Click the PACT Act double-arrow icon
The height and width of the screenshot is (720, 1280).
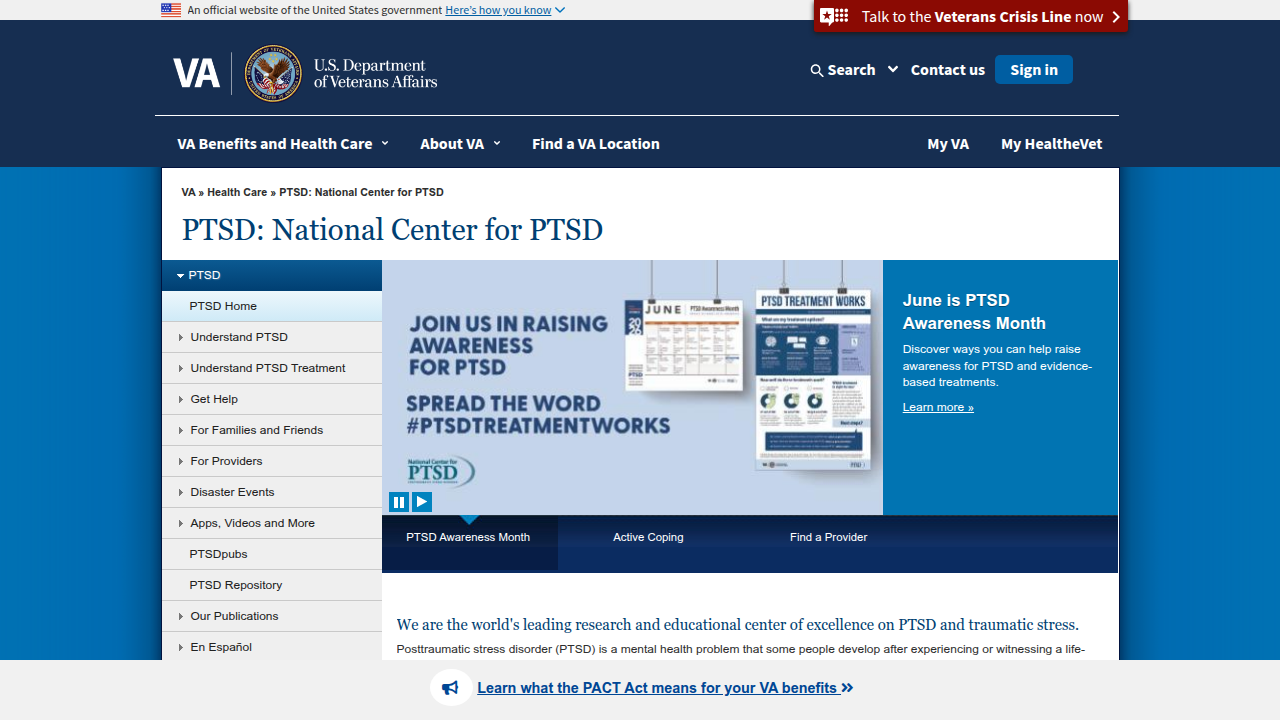coord(848,688)
